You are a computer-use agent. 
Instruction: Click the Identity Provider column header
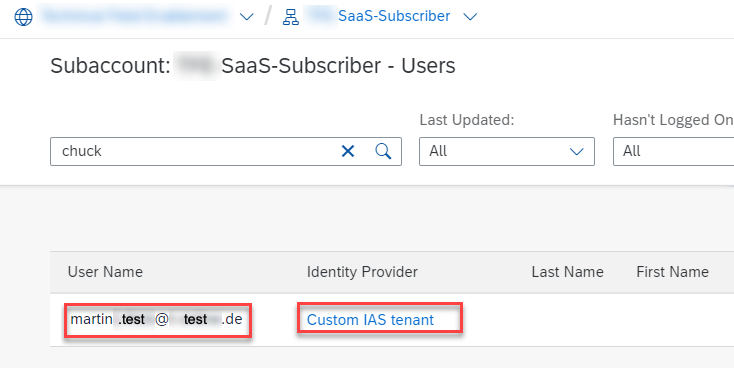point(362,272)
